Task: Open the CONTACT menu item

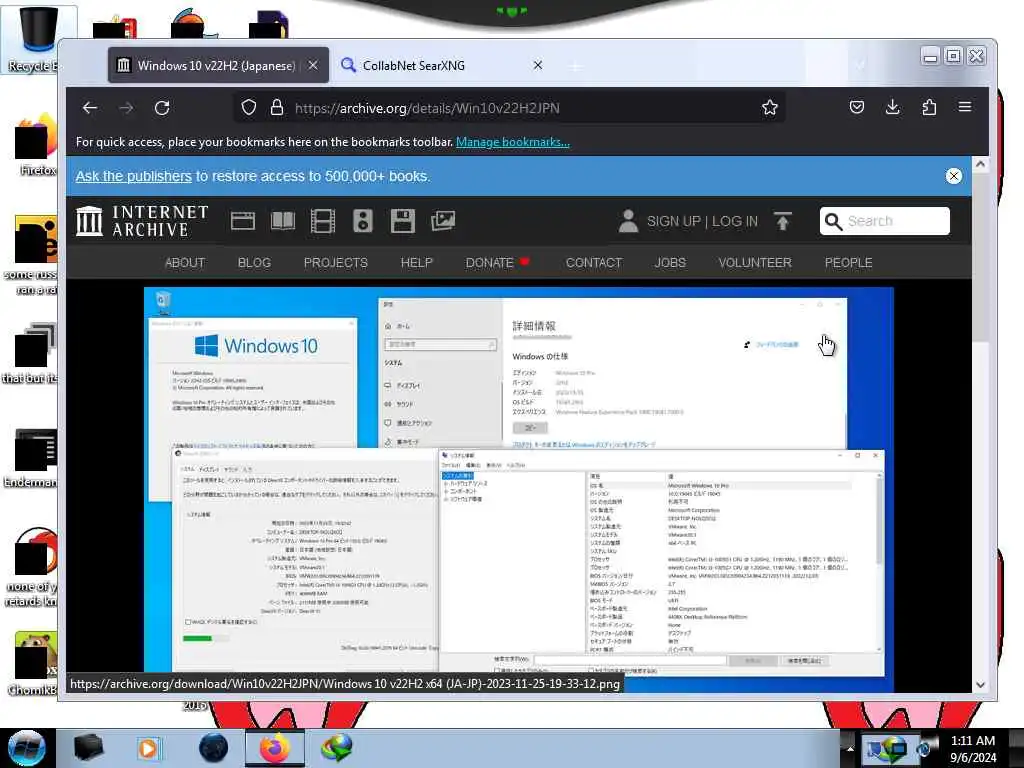Action: click(594, 263)
